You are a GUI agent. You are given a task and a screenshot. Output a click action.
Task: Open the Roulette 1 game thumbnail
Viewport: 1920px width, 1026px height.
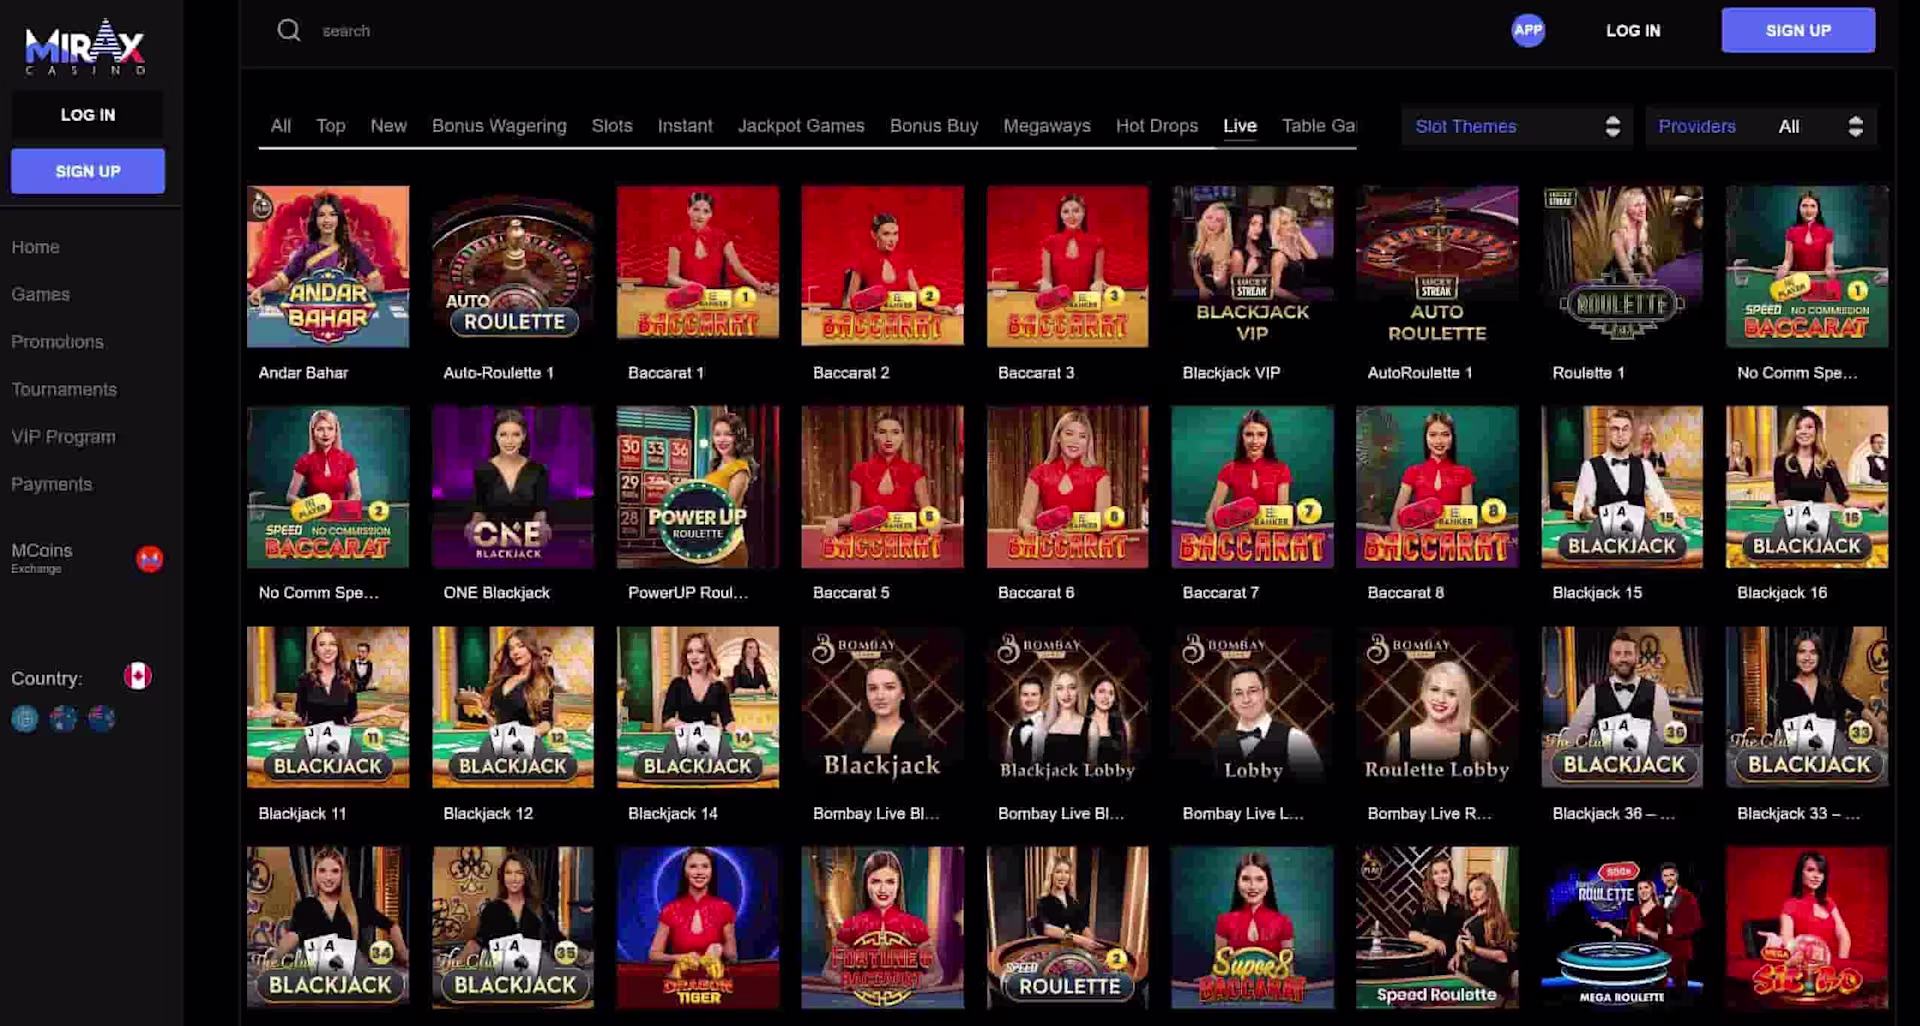(x=1622, y=266)
